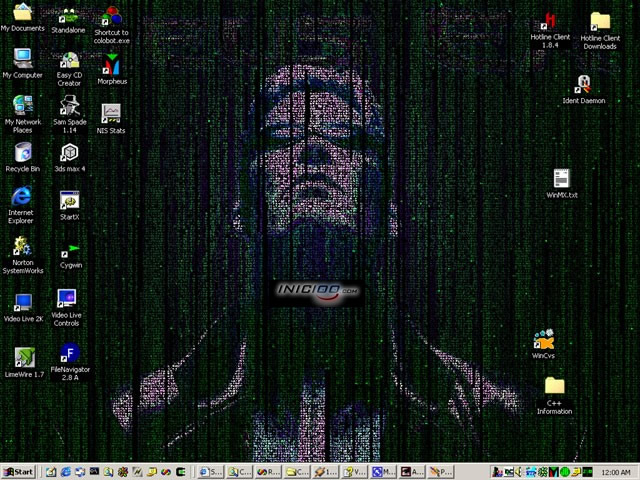Viewport: 640px width, 480px height.
Task: Switch to the 'R...' taskbar window
Action: (x=268, y=472)
